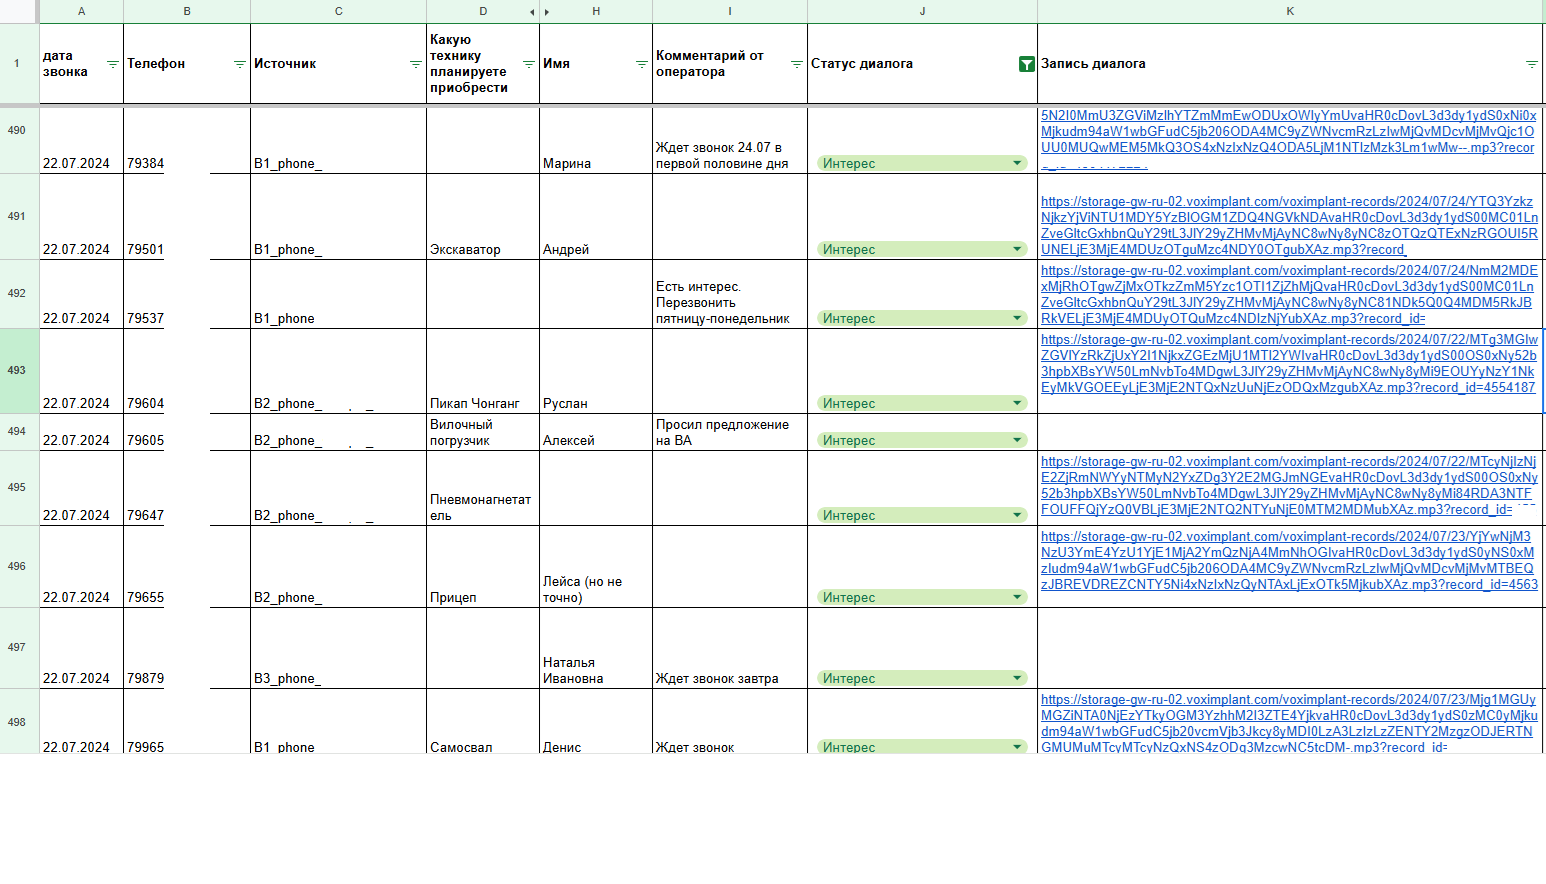Select column K via its header letter
The width and height of the screenshot is (1546, 884).
click(1290, 11)
